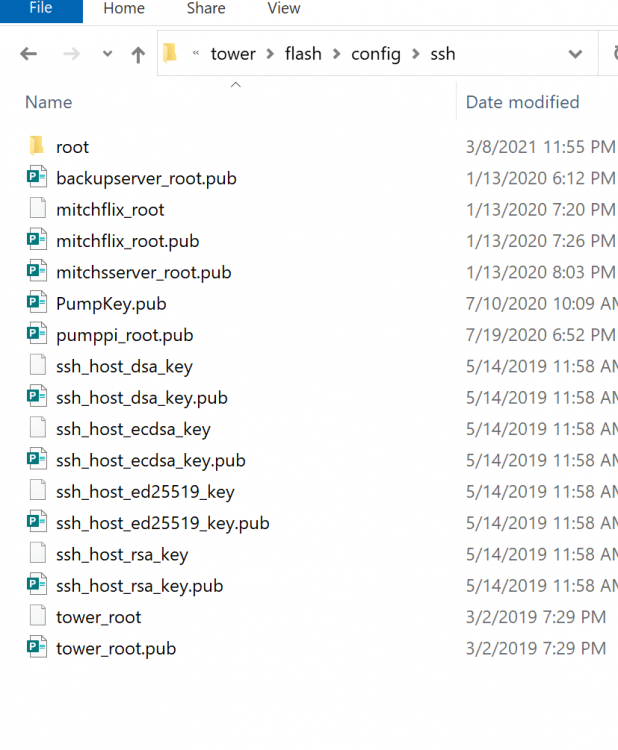Click the file name ssh_host_ecdsa_key.pub
Viewport: 618px width, 750px height.
tap(151, 461)
